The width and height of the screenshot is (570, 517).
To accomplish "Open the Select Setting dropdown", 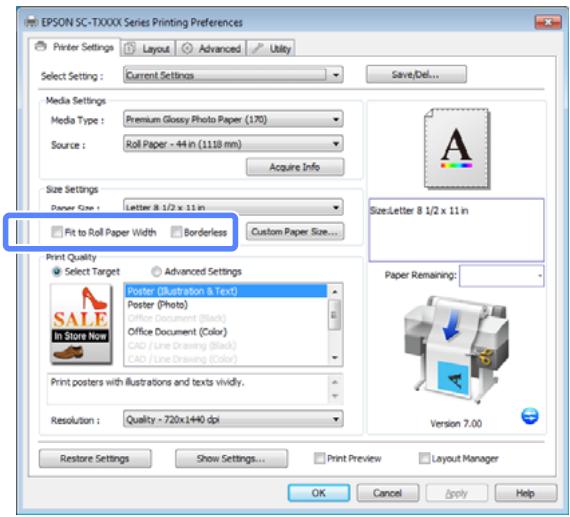I will [x=233, y=75].
